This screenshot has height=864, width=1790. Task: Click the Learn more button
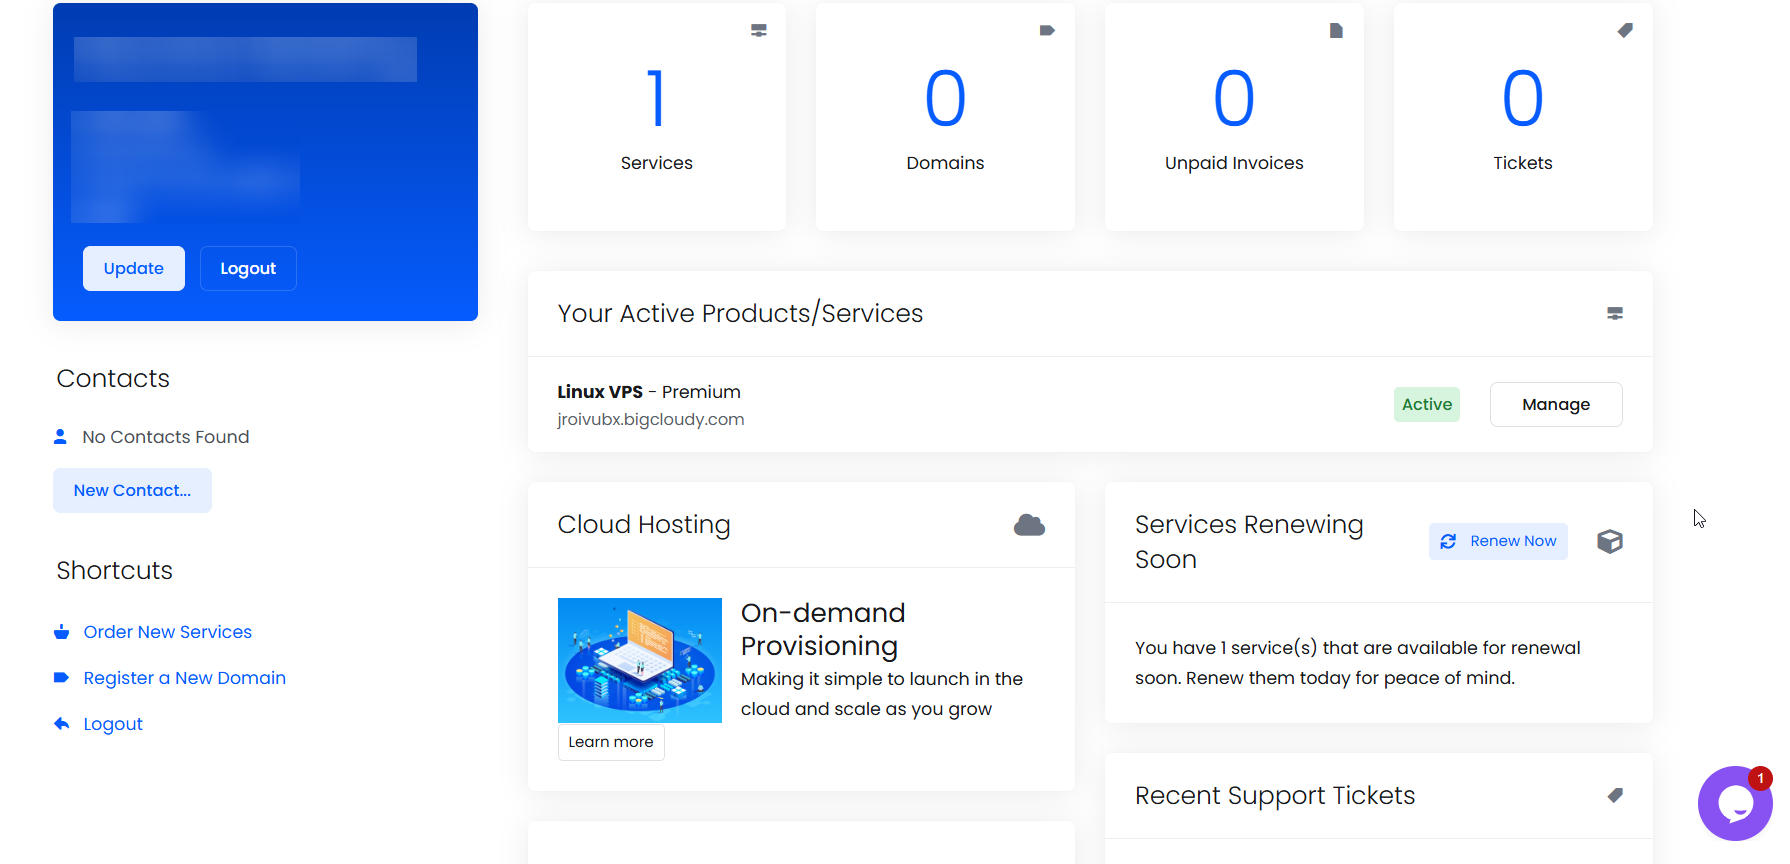[611, 742]
